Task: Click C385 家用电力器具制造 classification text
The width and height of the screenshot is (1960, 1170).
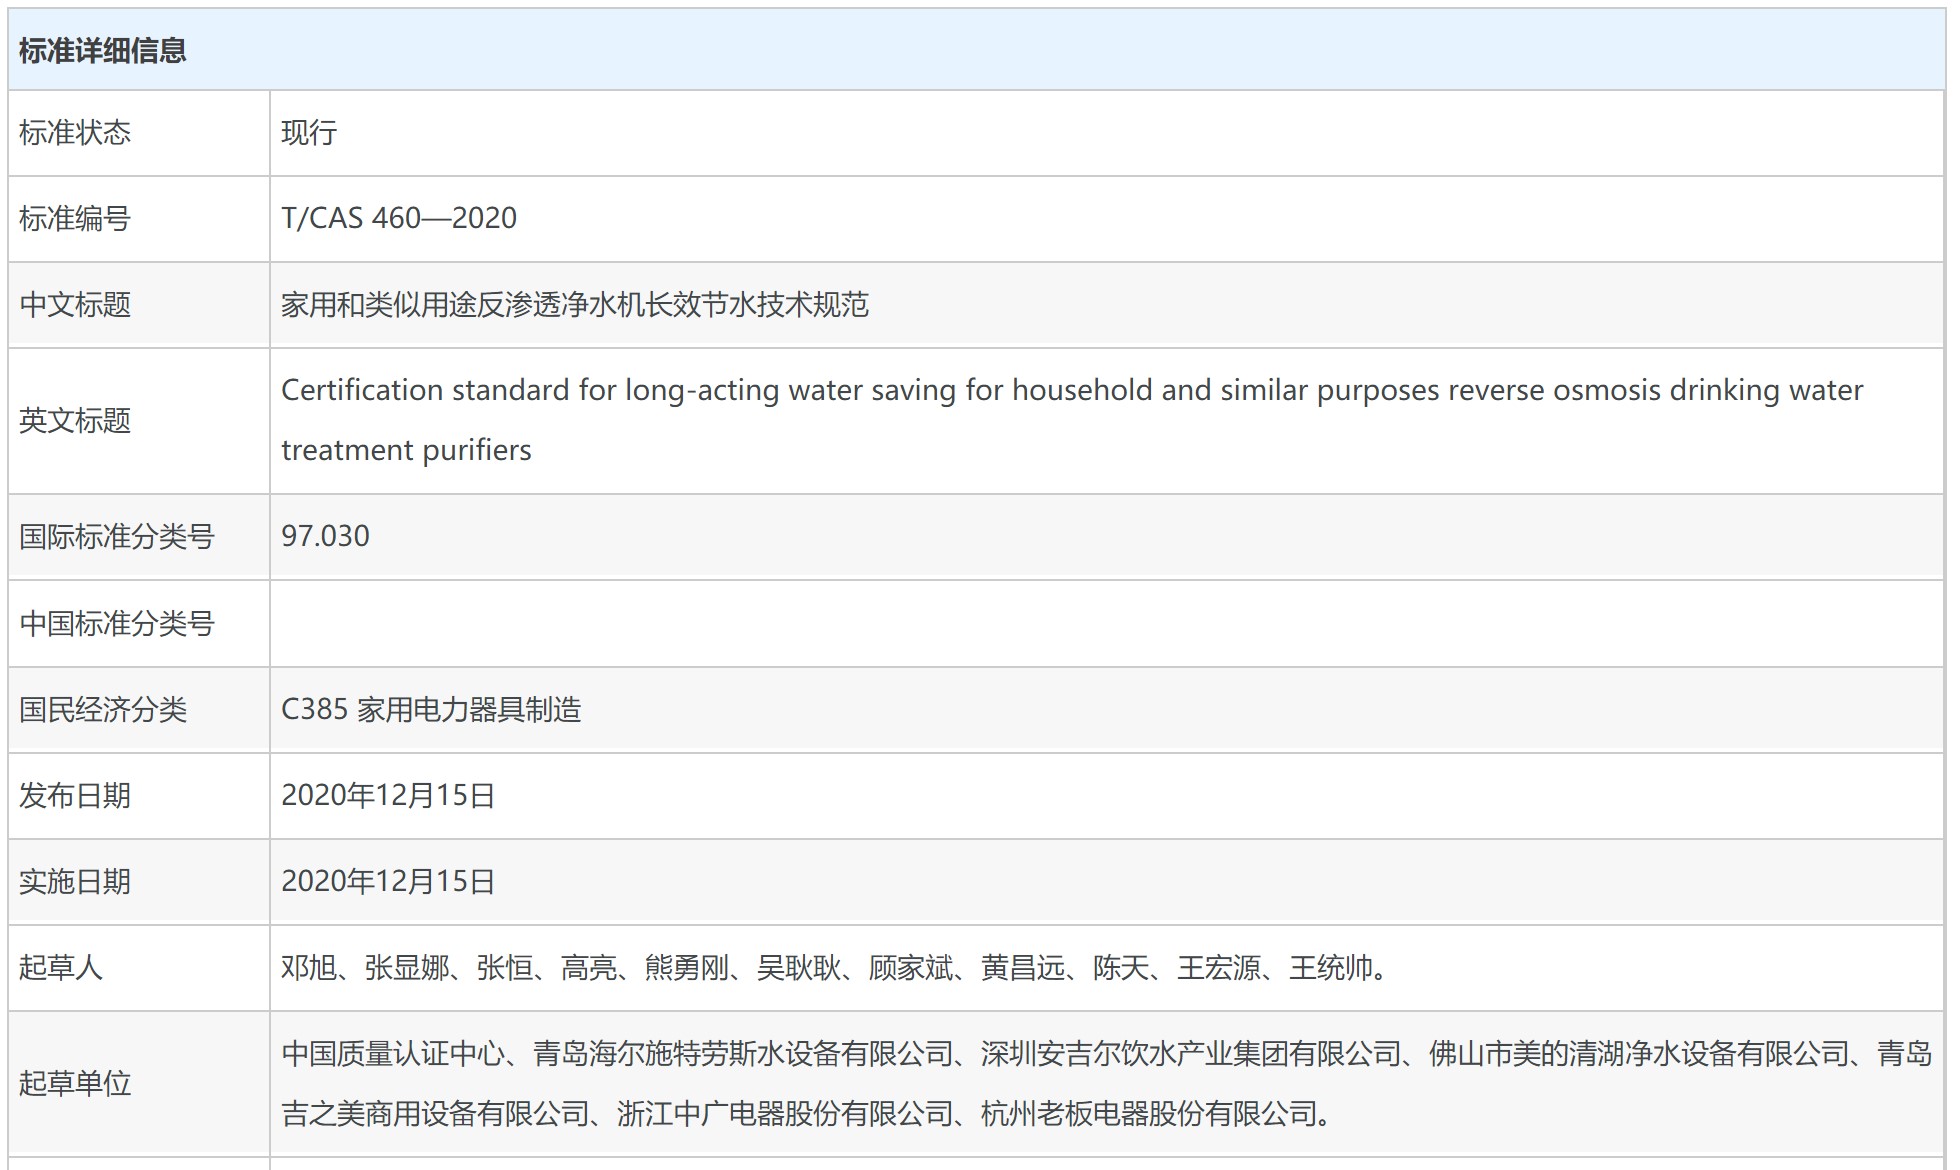Action: [431, 710]
